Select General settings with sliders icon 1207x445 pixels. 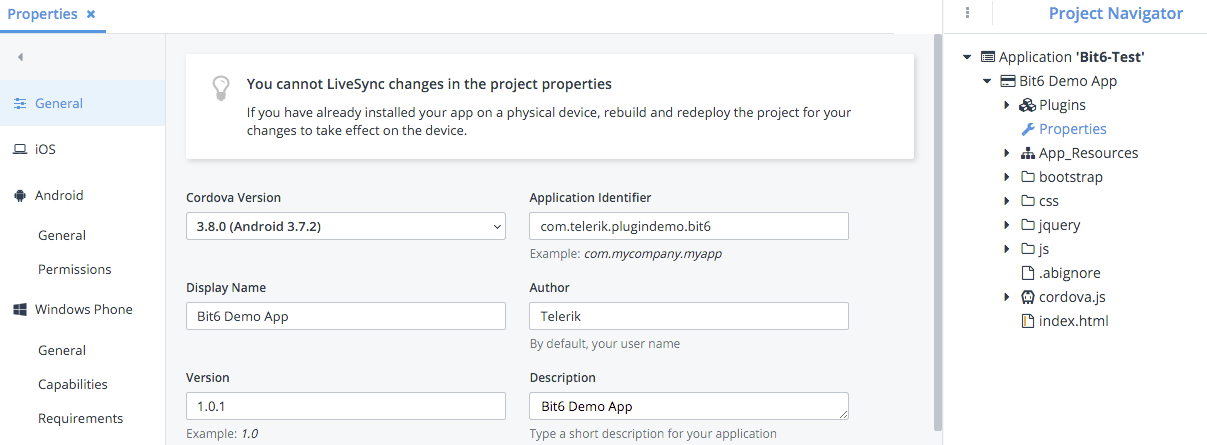point(82,103)
